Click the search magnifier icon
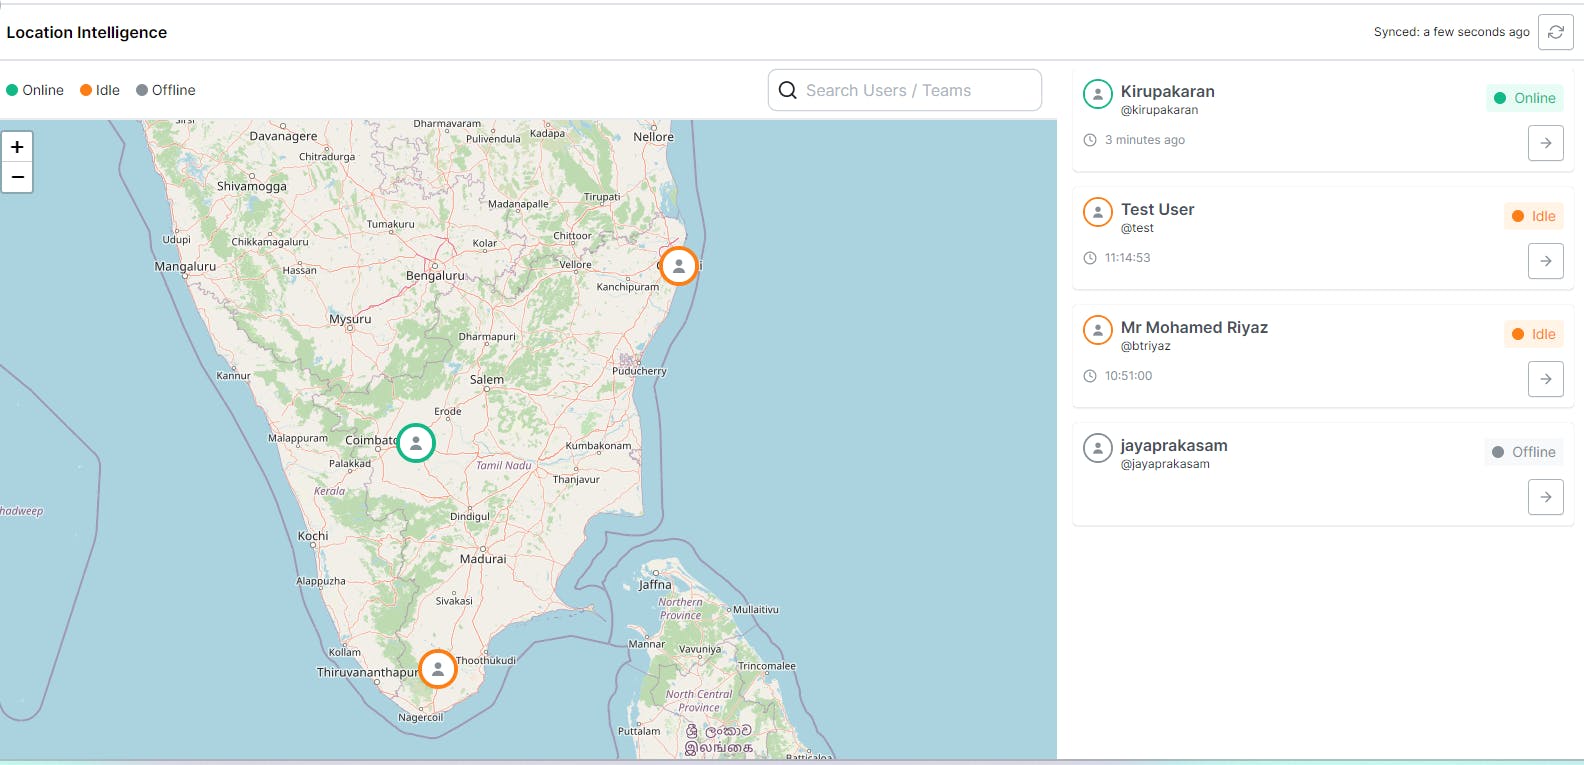The width and height of the screenshot is (1584, 765). [788, 90]
